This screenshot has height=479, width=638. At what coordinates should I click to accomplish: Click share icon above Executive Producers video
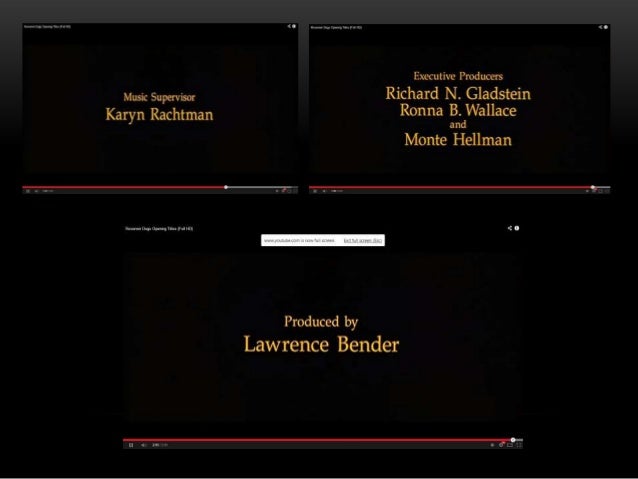(x=601, y=27)
